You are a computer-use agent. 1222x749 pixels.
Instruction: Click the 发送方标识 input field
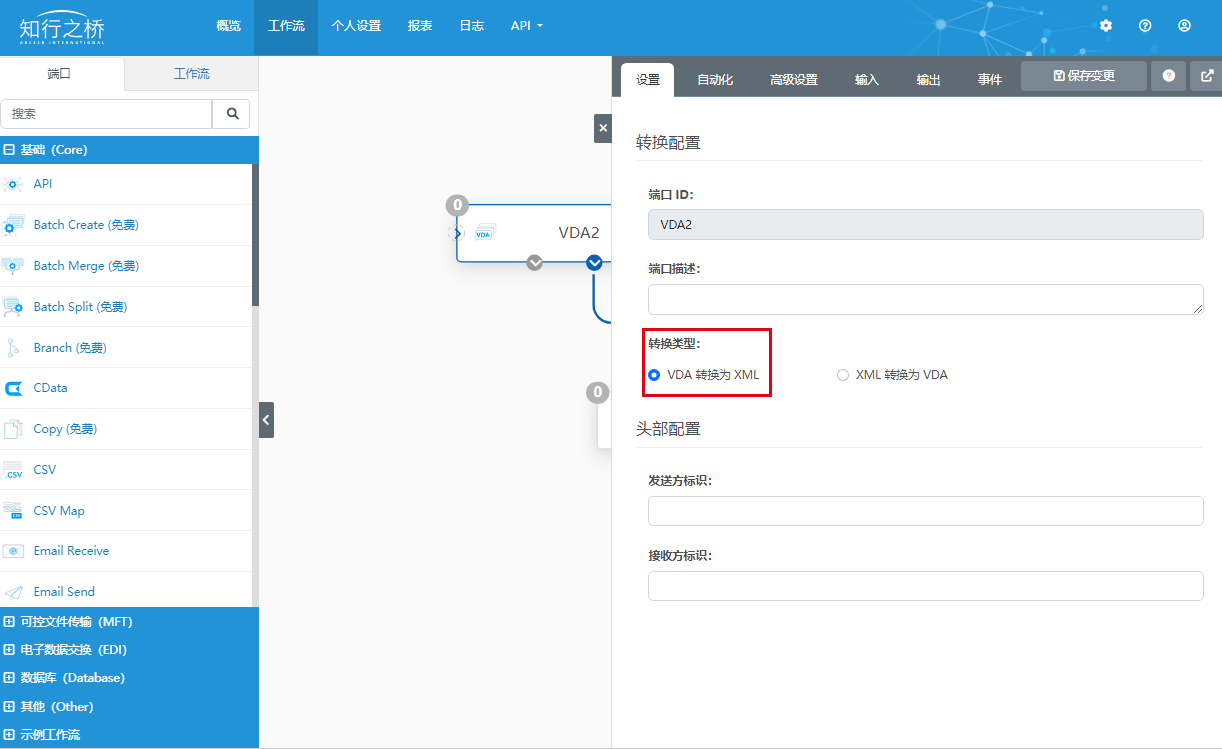click(x=925, y=511)
